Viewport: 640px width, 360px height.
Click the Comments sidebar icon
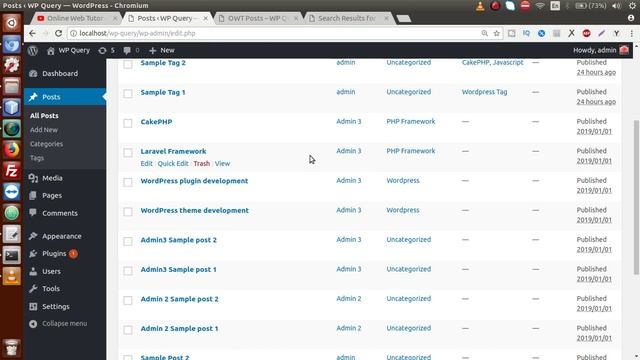pyautogui.click(x=33, y=213)
